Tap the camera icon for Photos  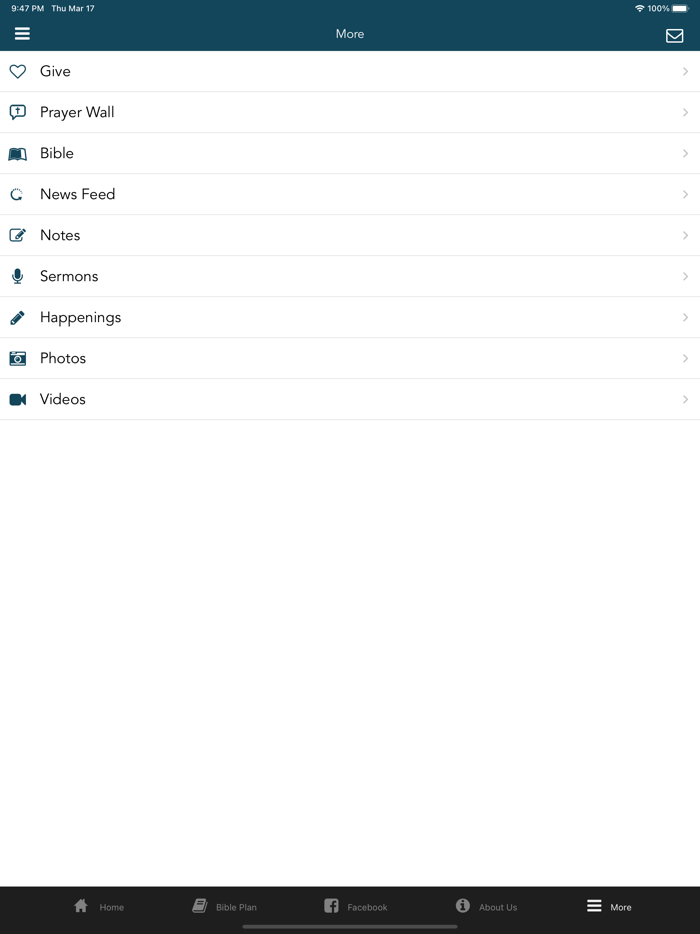18,359
